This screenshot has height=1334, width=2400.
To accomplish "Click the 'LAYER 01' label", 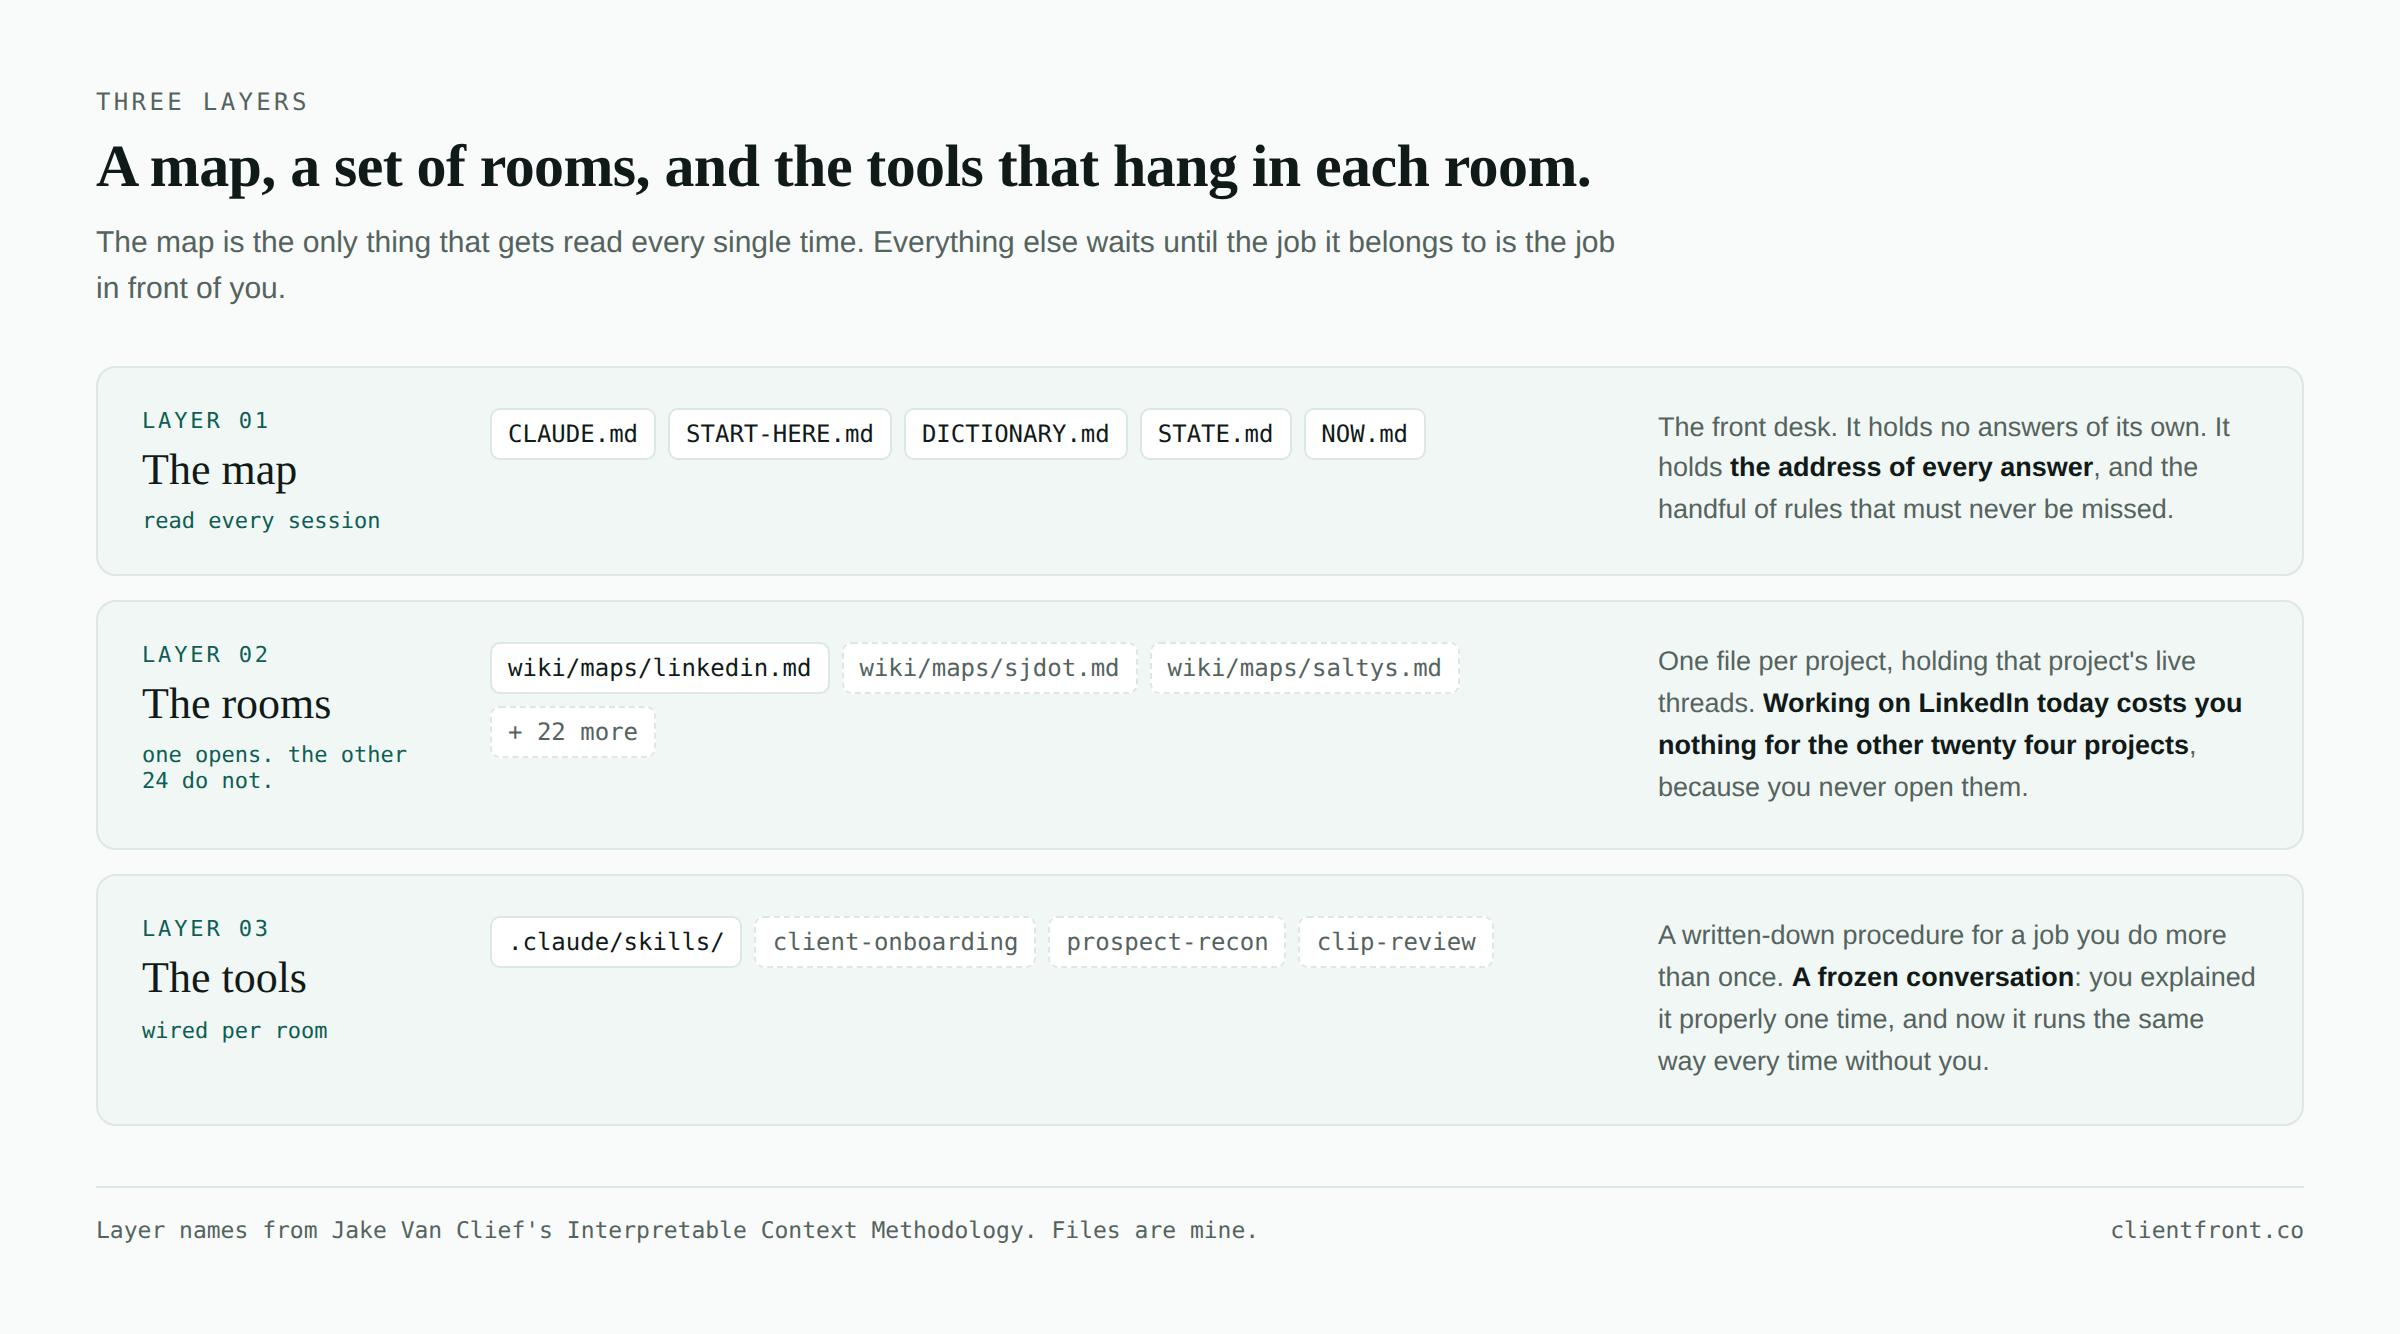I will [205, 421].
